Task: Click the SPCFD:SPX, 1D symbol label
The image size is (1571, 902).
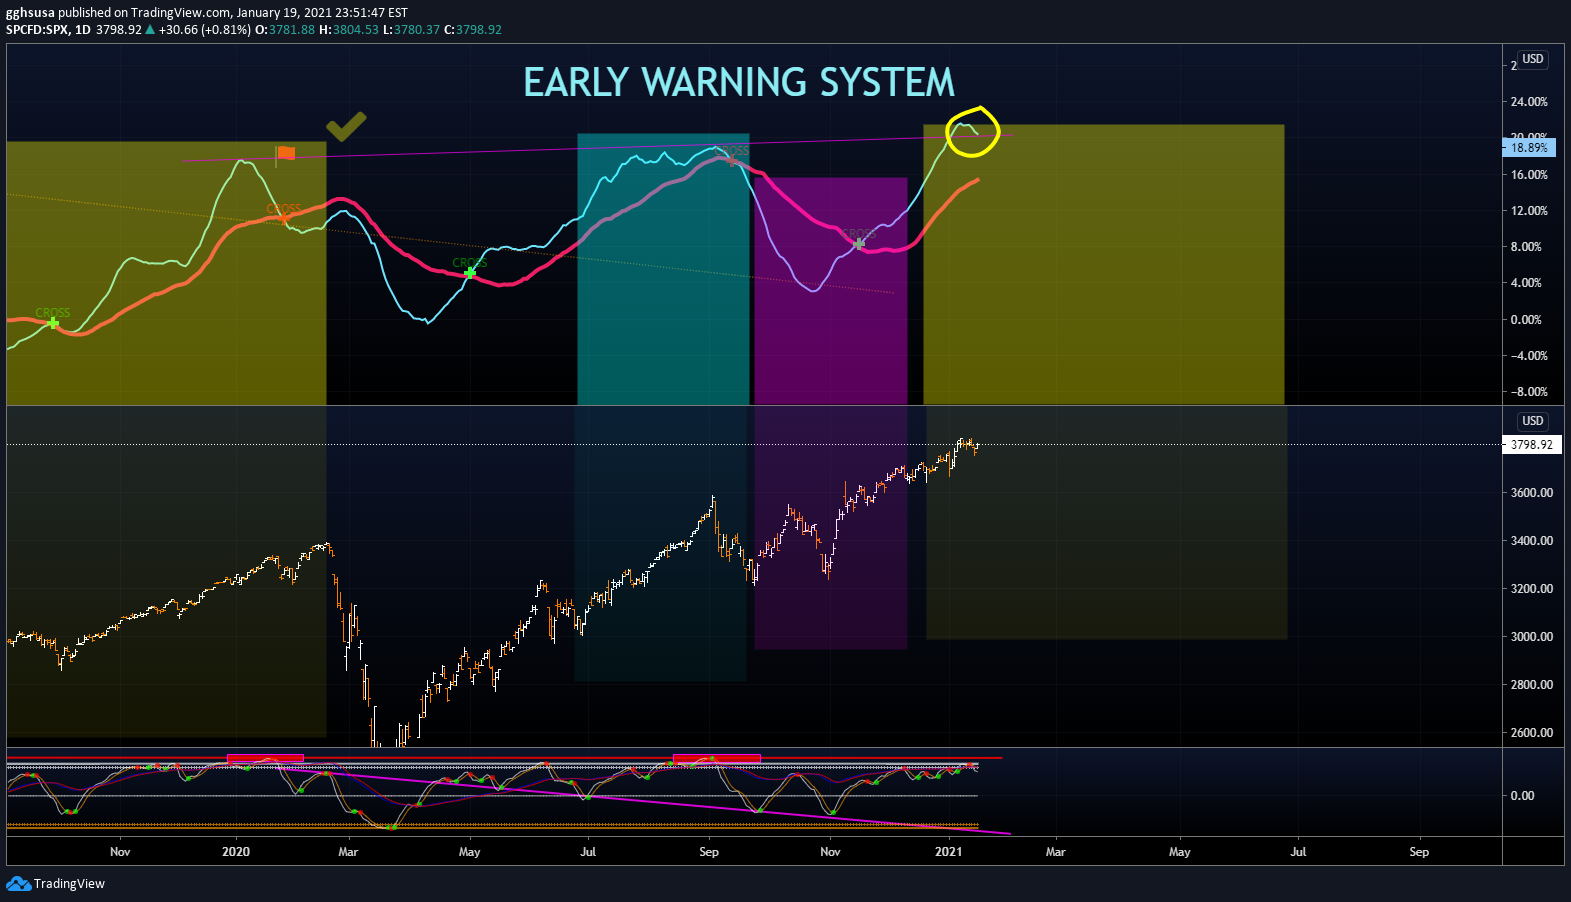Action: 48,30
